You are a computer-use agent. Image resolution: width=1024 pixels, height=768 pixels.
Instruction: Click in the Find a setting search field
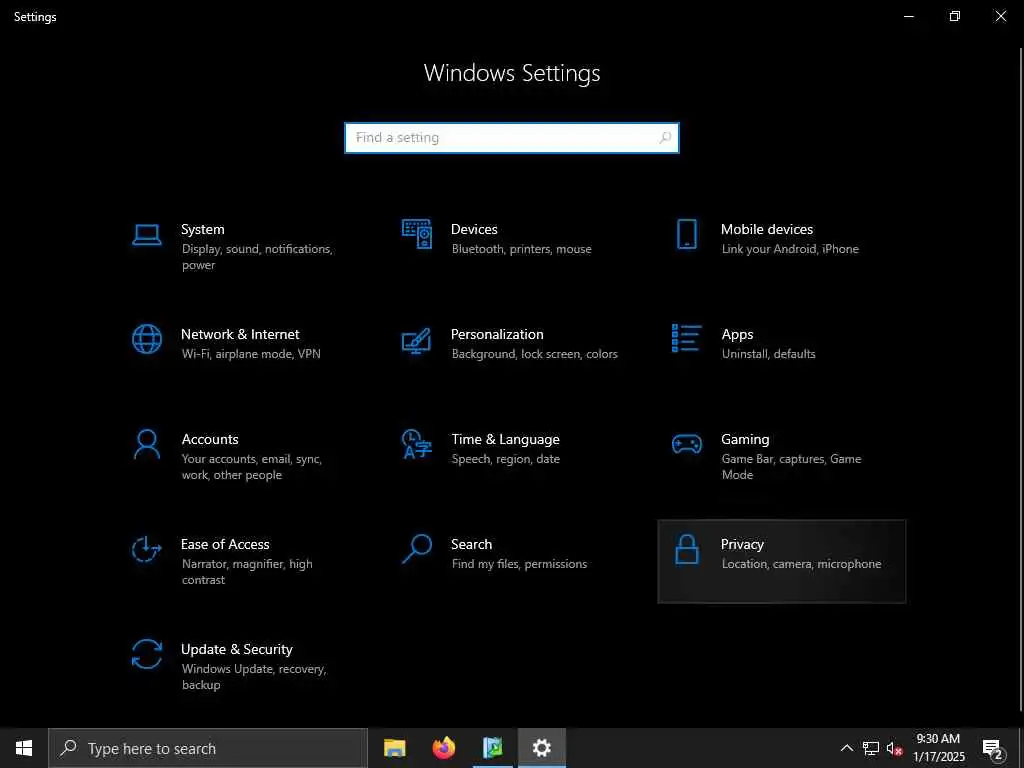(512, 138)
